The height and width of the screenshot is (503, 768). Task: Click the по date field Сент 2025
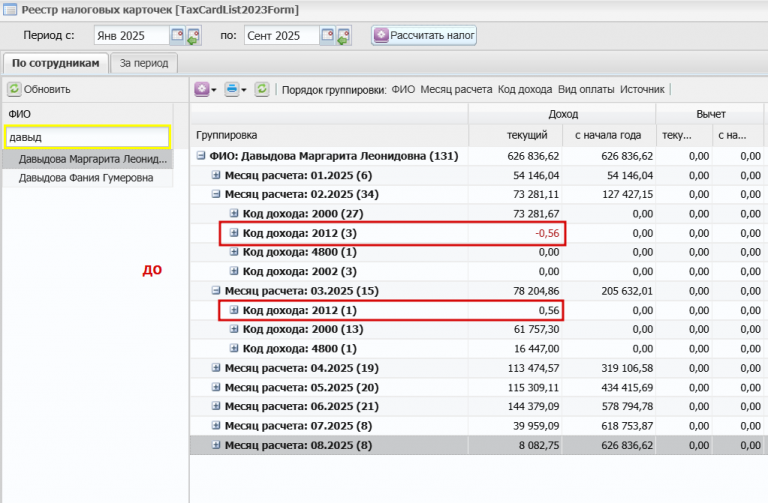click(x=282, y=36)
